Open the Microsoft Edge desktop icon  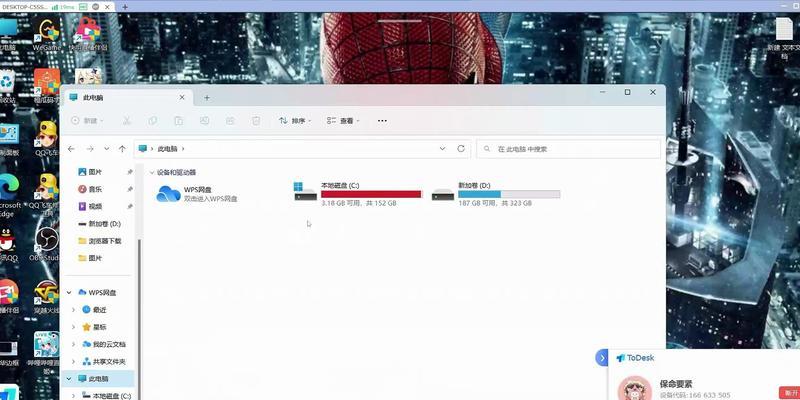click(x=9, y=196)
